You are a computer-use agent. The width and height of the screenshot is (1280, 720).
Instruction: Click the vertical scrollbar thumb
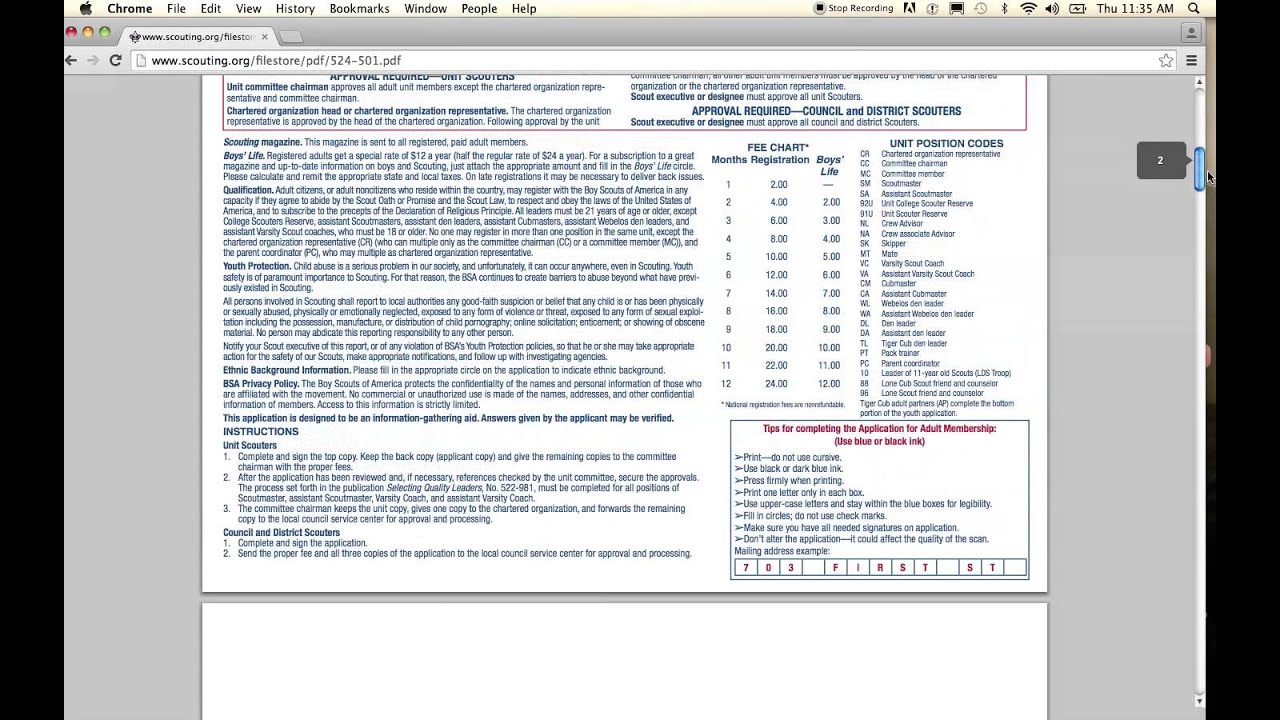click(x=1199, y=168)
